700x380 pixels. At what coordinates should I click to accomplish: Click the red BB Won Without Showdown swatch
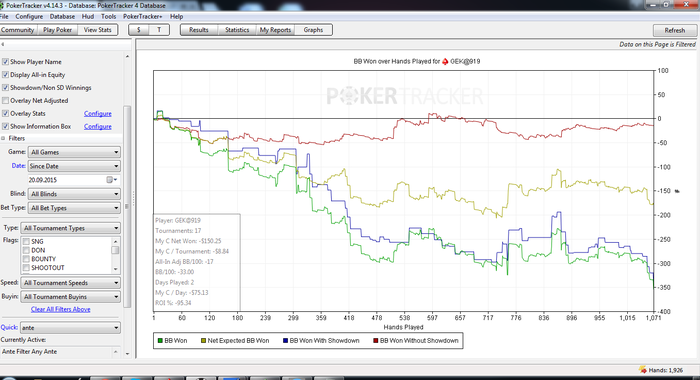(375, 341)
